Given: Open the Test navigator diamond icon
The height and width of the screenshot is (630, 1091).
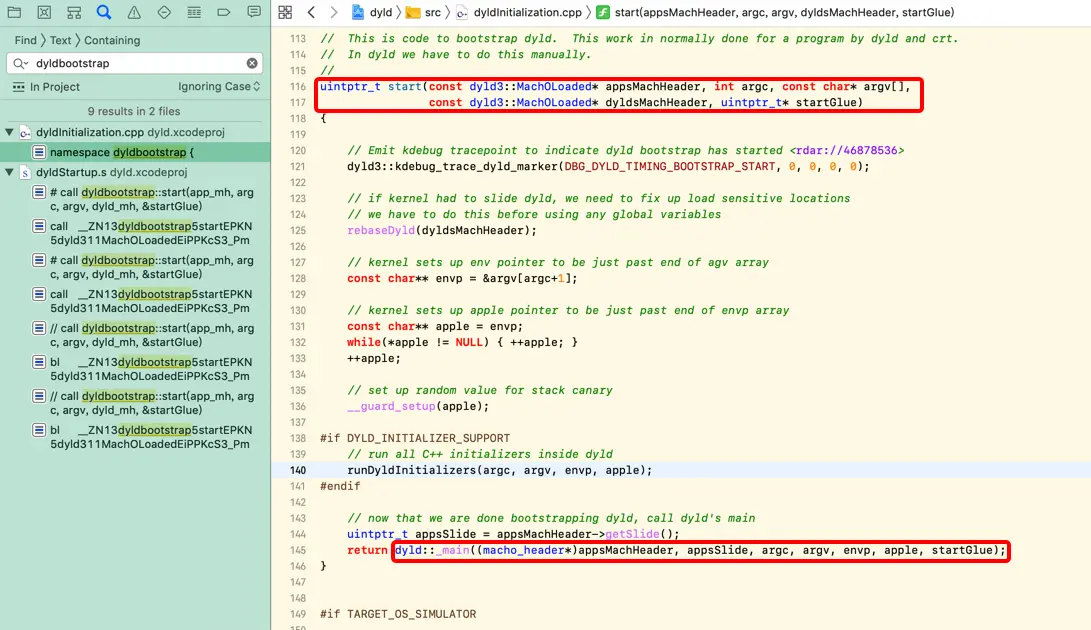Looking at the screenshot, I should point(164,12).
